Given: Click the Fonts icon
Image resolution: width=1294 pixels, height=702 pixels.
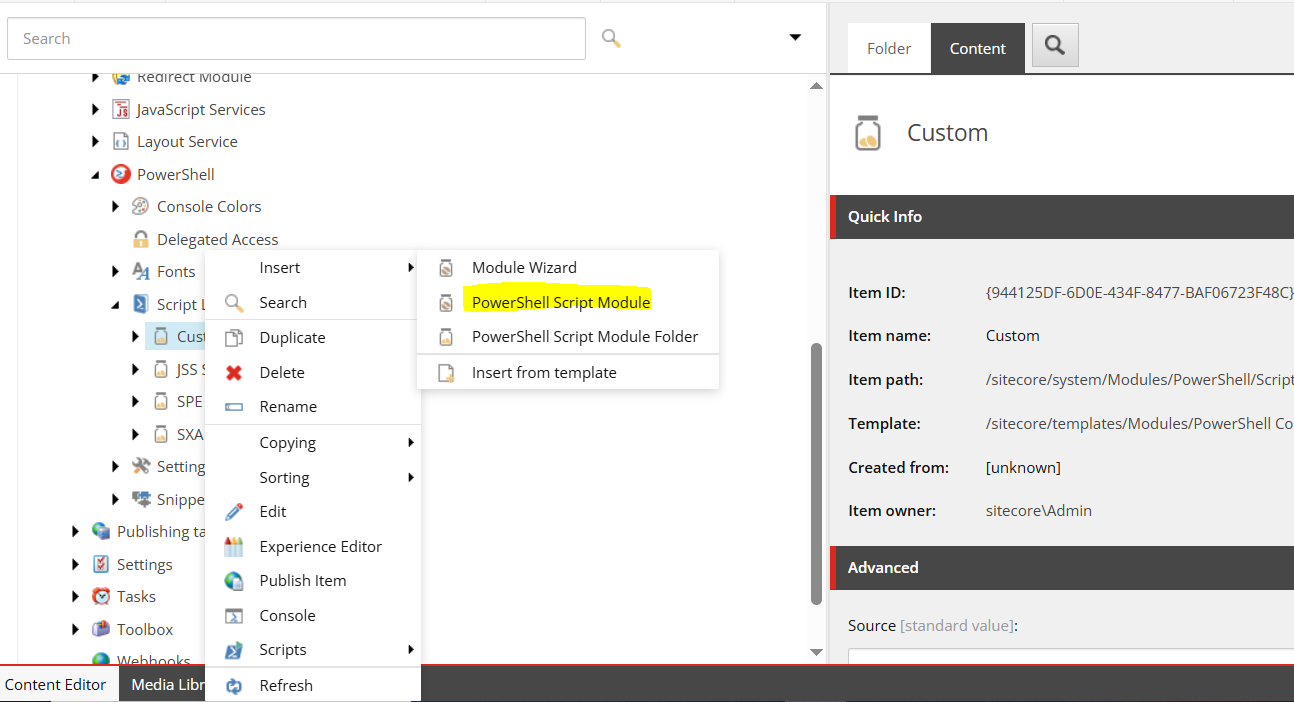Looking at the screenshot, I should [x=141, y=271].
